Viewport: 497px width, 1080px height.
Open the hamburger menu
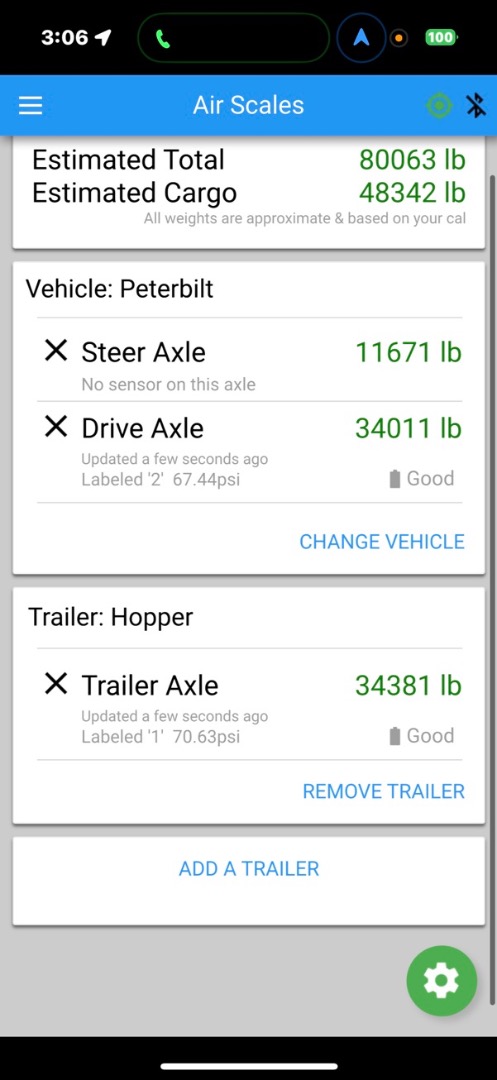pyautogui.click(x=30, y=105)
